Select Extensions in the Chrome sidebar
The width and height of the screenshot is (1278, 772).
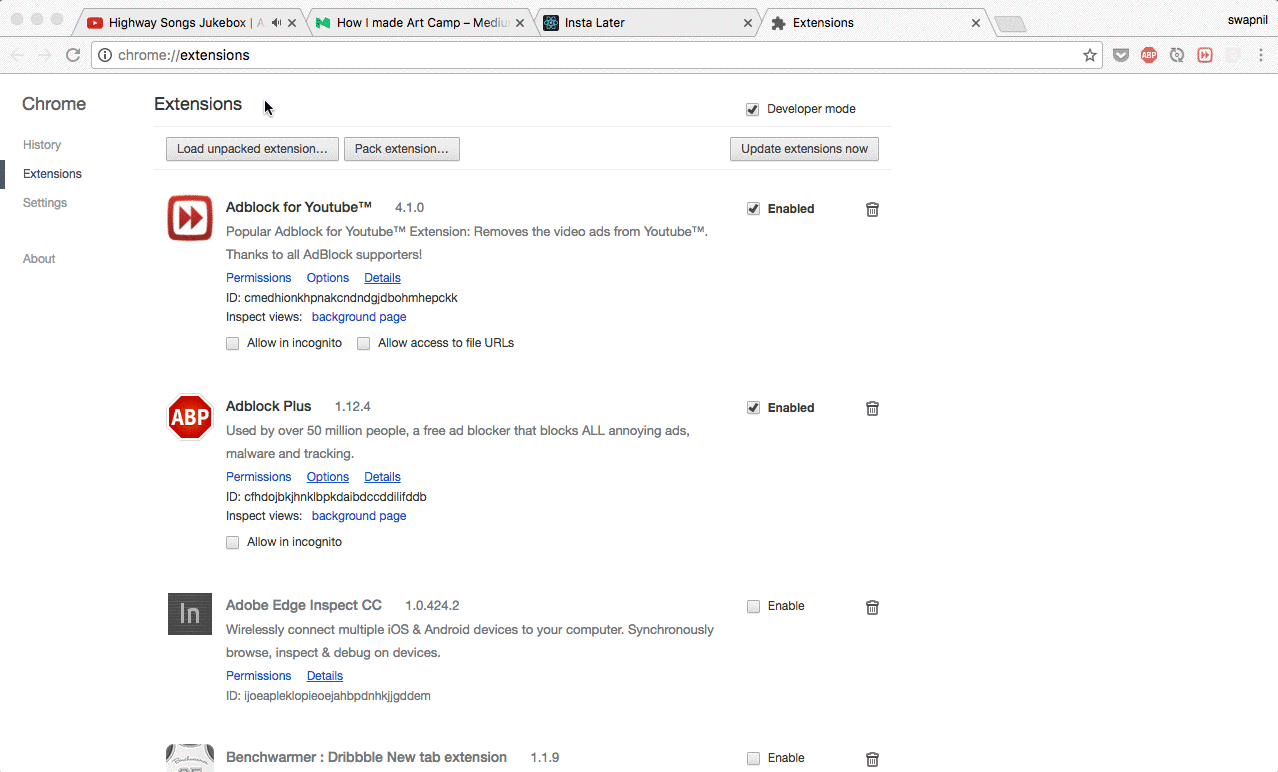52,174
